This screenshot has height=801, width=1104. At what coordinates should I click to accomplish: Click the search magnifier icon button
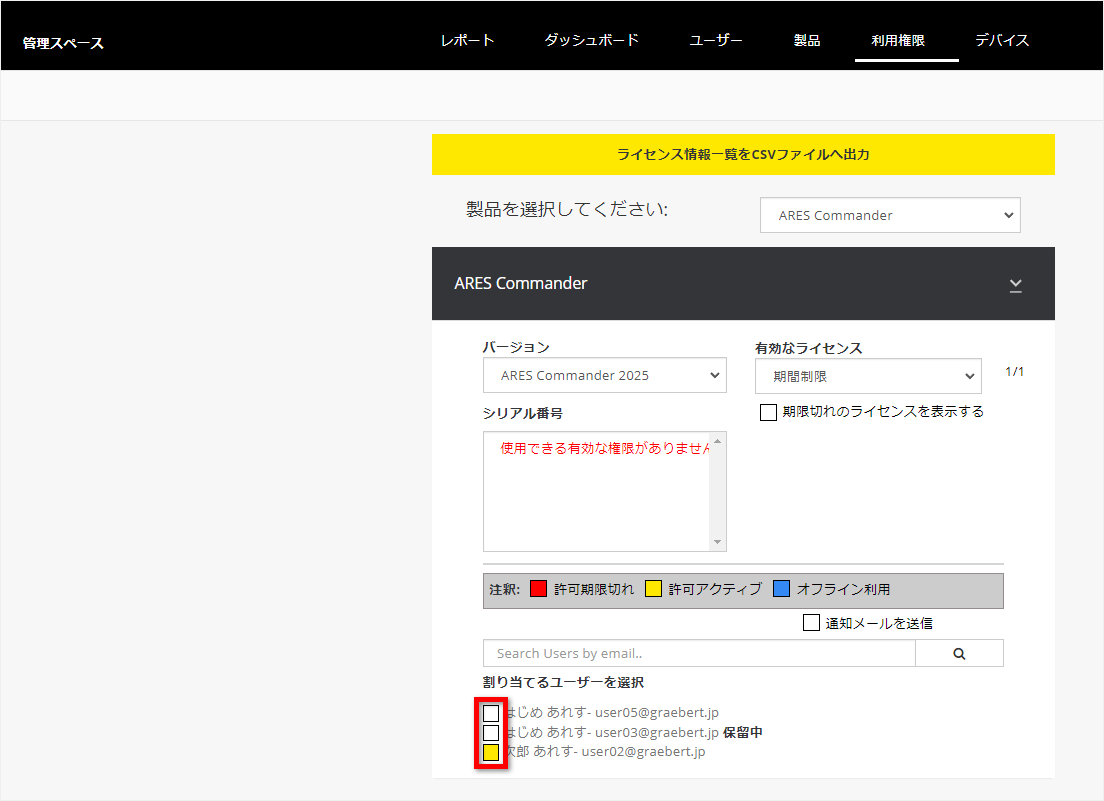pyautogui.click(x=959, y=653)
